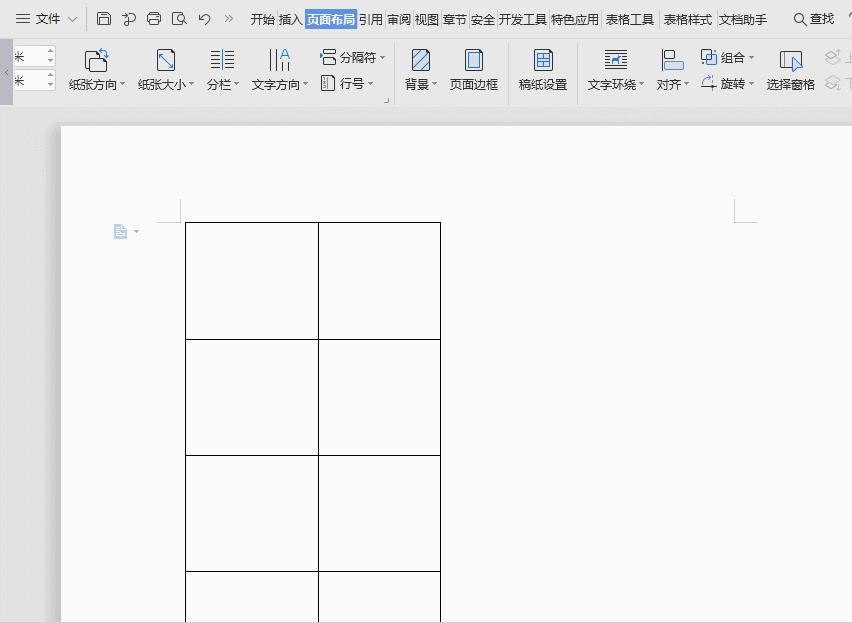
Task: Click the Undo icon in the toolbar
Action: click(x=205, y=18)
